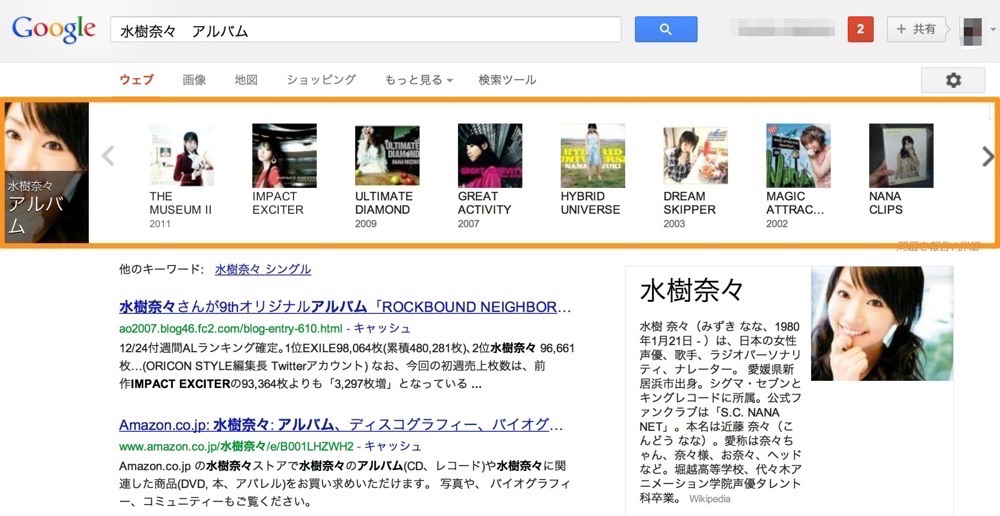Open cached version of ao2007.blog46.fc2.com result

(382, 328)
